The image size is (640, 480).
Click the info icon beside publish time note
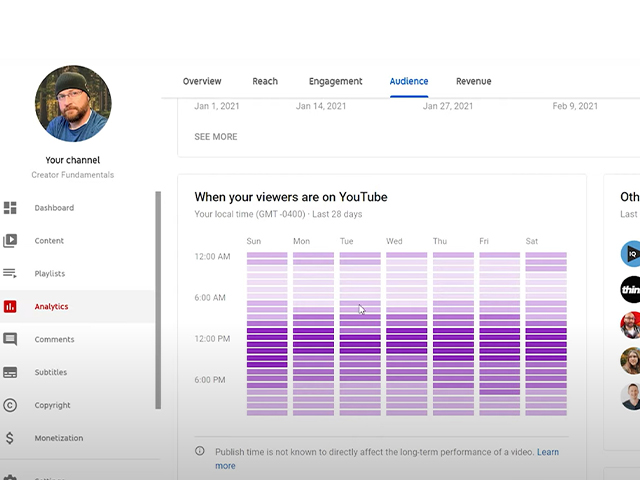pyautogui.click(x=200, y=451)
